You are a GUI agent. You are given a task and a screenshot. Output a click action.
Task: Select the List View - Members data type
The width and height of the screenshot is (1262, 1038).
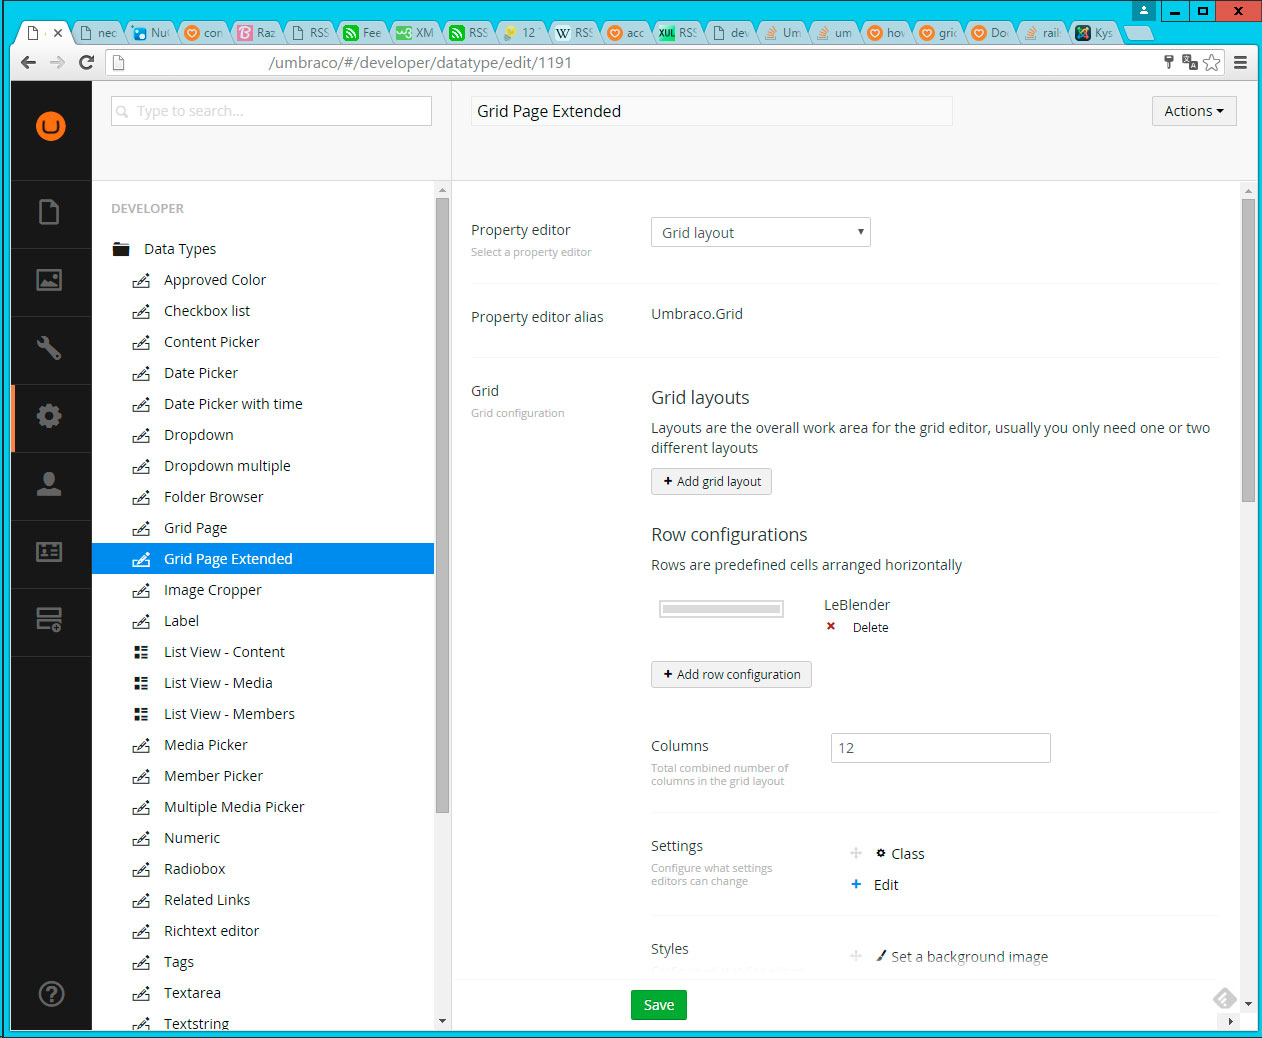[x=229, y=714]
